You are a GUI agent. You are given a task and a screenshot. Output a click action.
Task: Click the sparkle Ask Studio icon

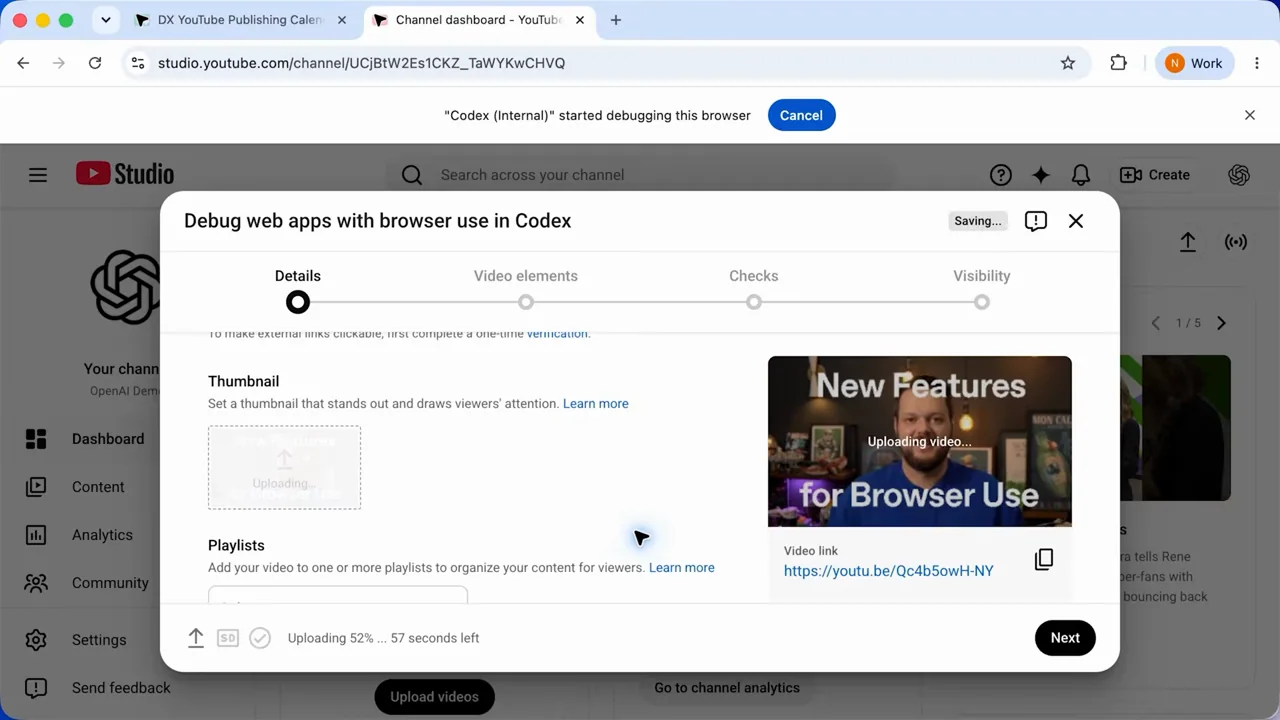[1041, 175]
